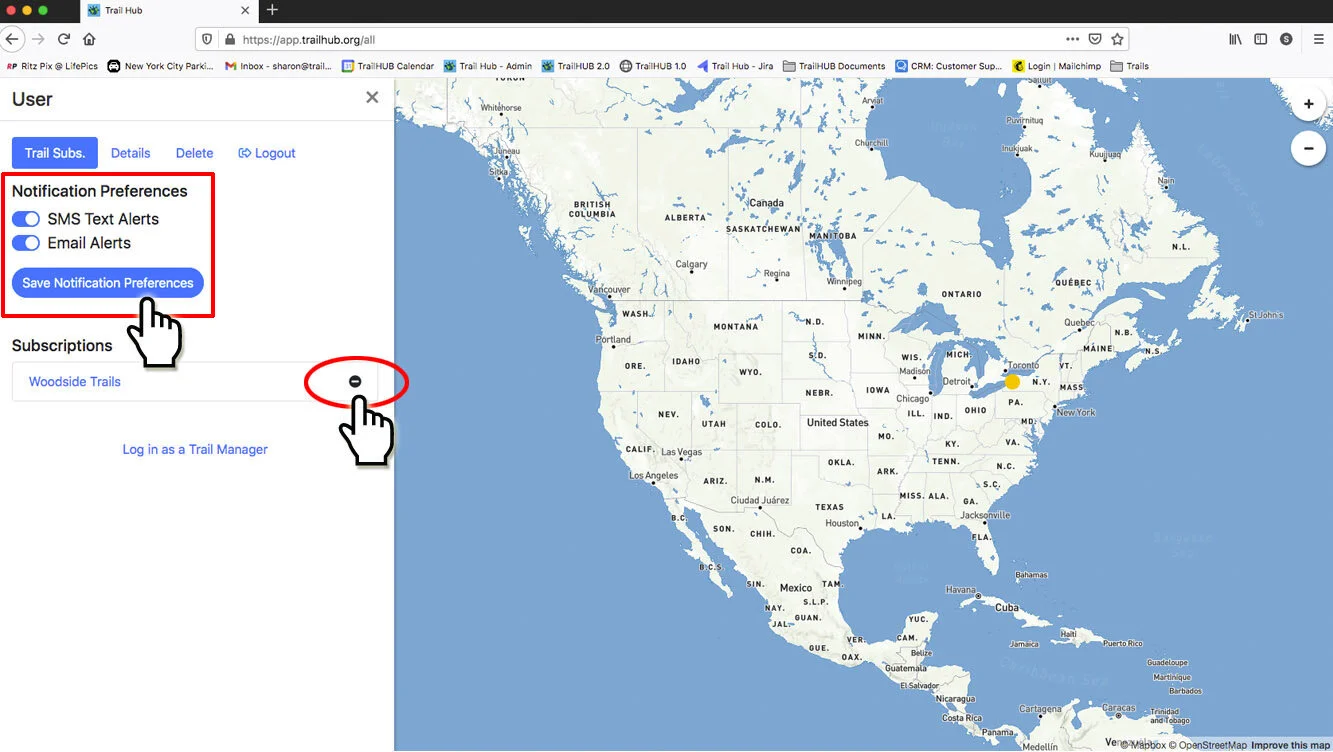This screenshot has width=1333, height=752.
Task: Go to browser home page
Action: tap(89, 39)
